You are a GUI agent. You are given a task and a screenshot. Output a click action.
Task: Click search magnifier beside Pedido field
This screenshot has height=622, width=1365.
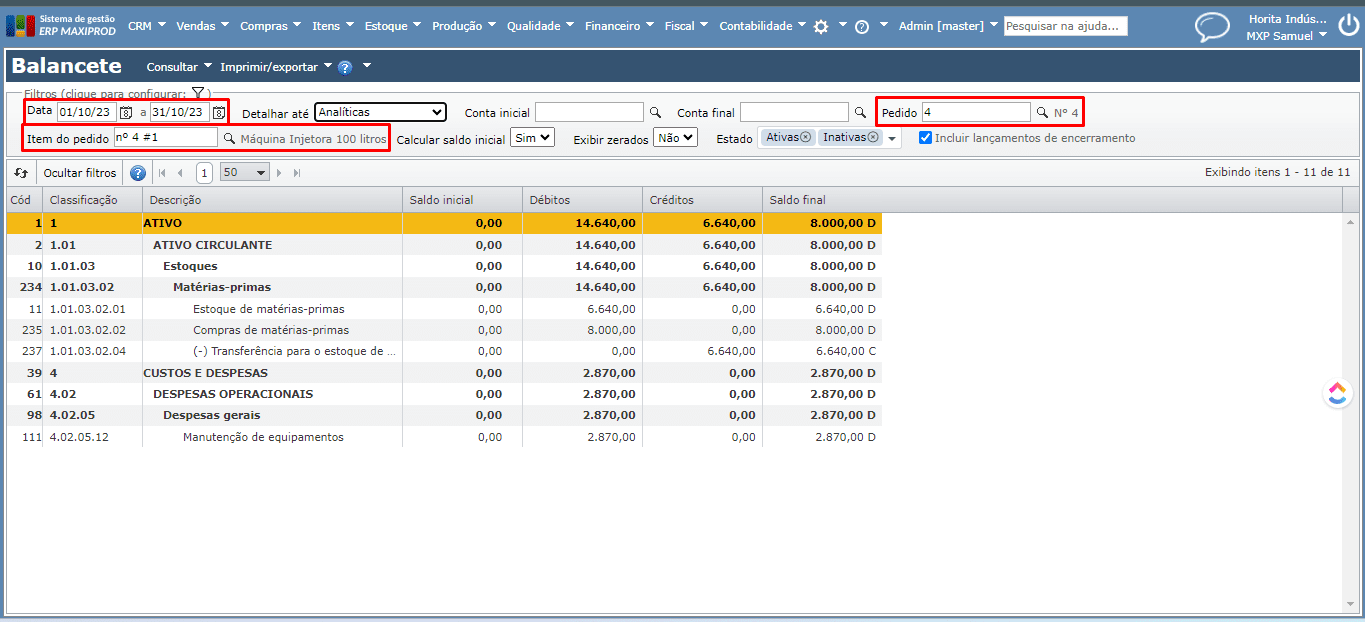click(1042, 113)
